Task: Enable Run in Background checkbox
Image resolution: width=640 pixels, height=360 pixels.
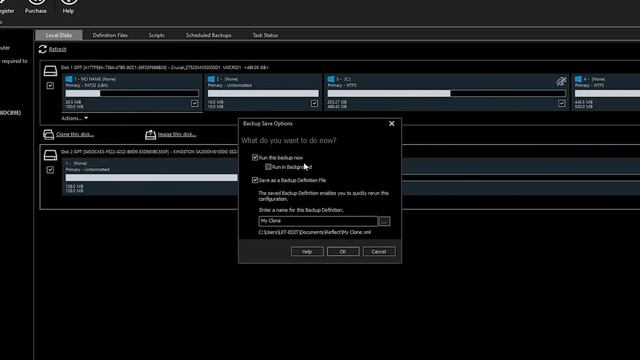Action: tap(268, 167)
